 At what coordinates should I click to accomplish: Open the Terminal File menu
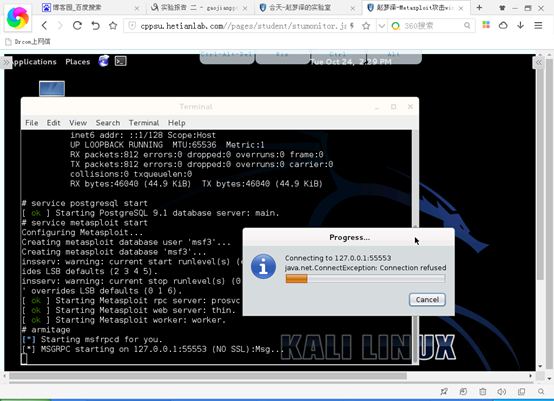32,123
